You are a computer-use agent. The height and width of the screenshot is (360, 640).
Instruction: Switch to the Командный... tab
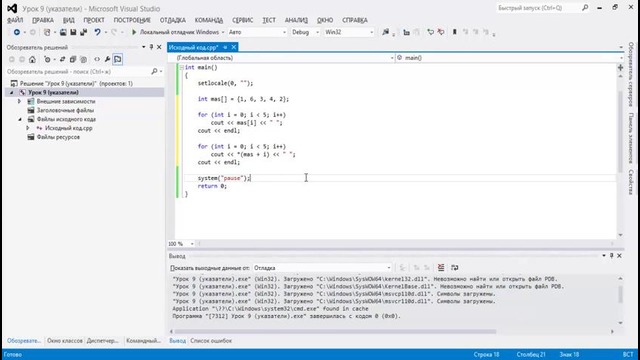(x=143, y=341)
